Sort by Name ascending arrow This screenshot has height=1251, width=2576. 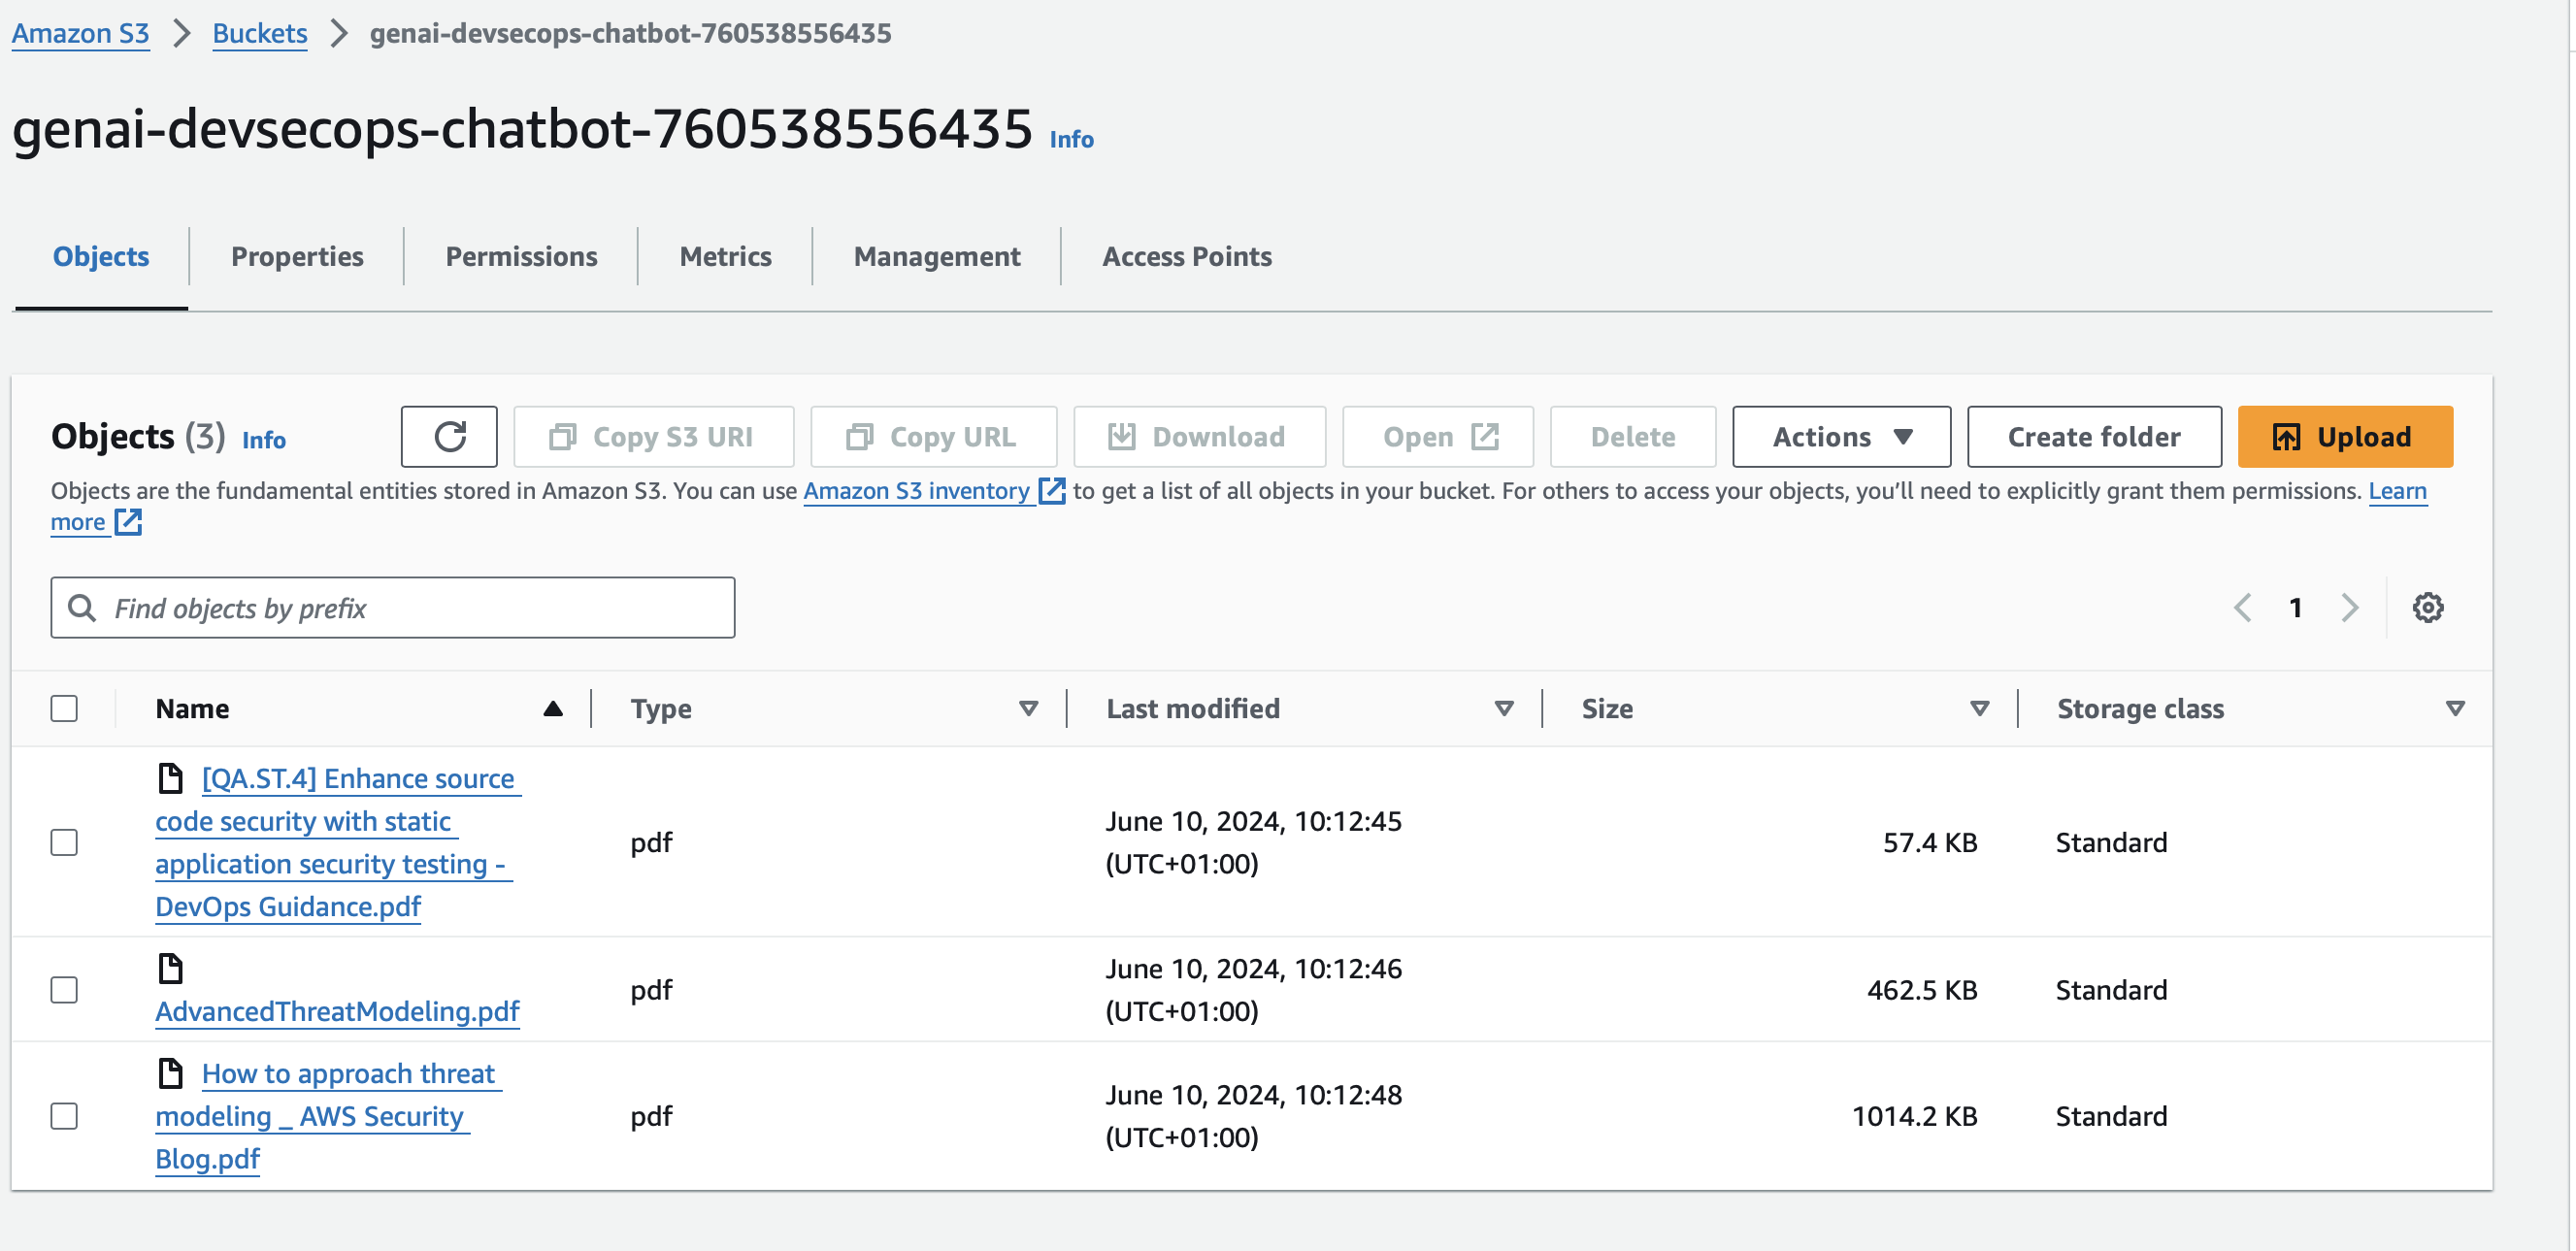coord(553,709)
